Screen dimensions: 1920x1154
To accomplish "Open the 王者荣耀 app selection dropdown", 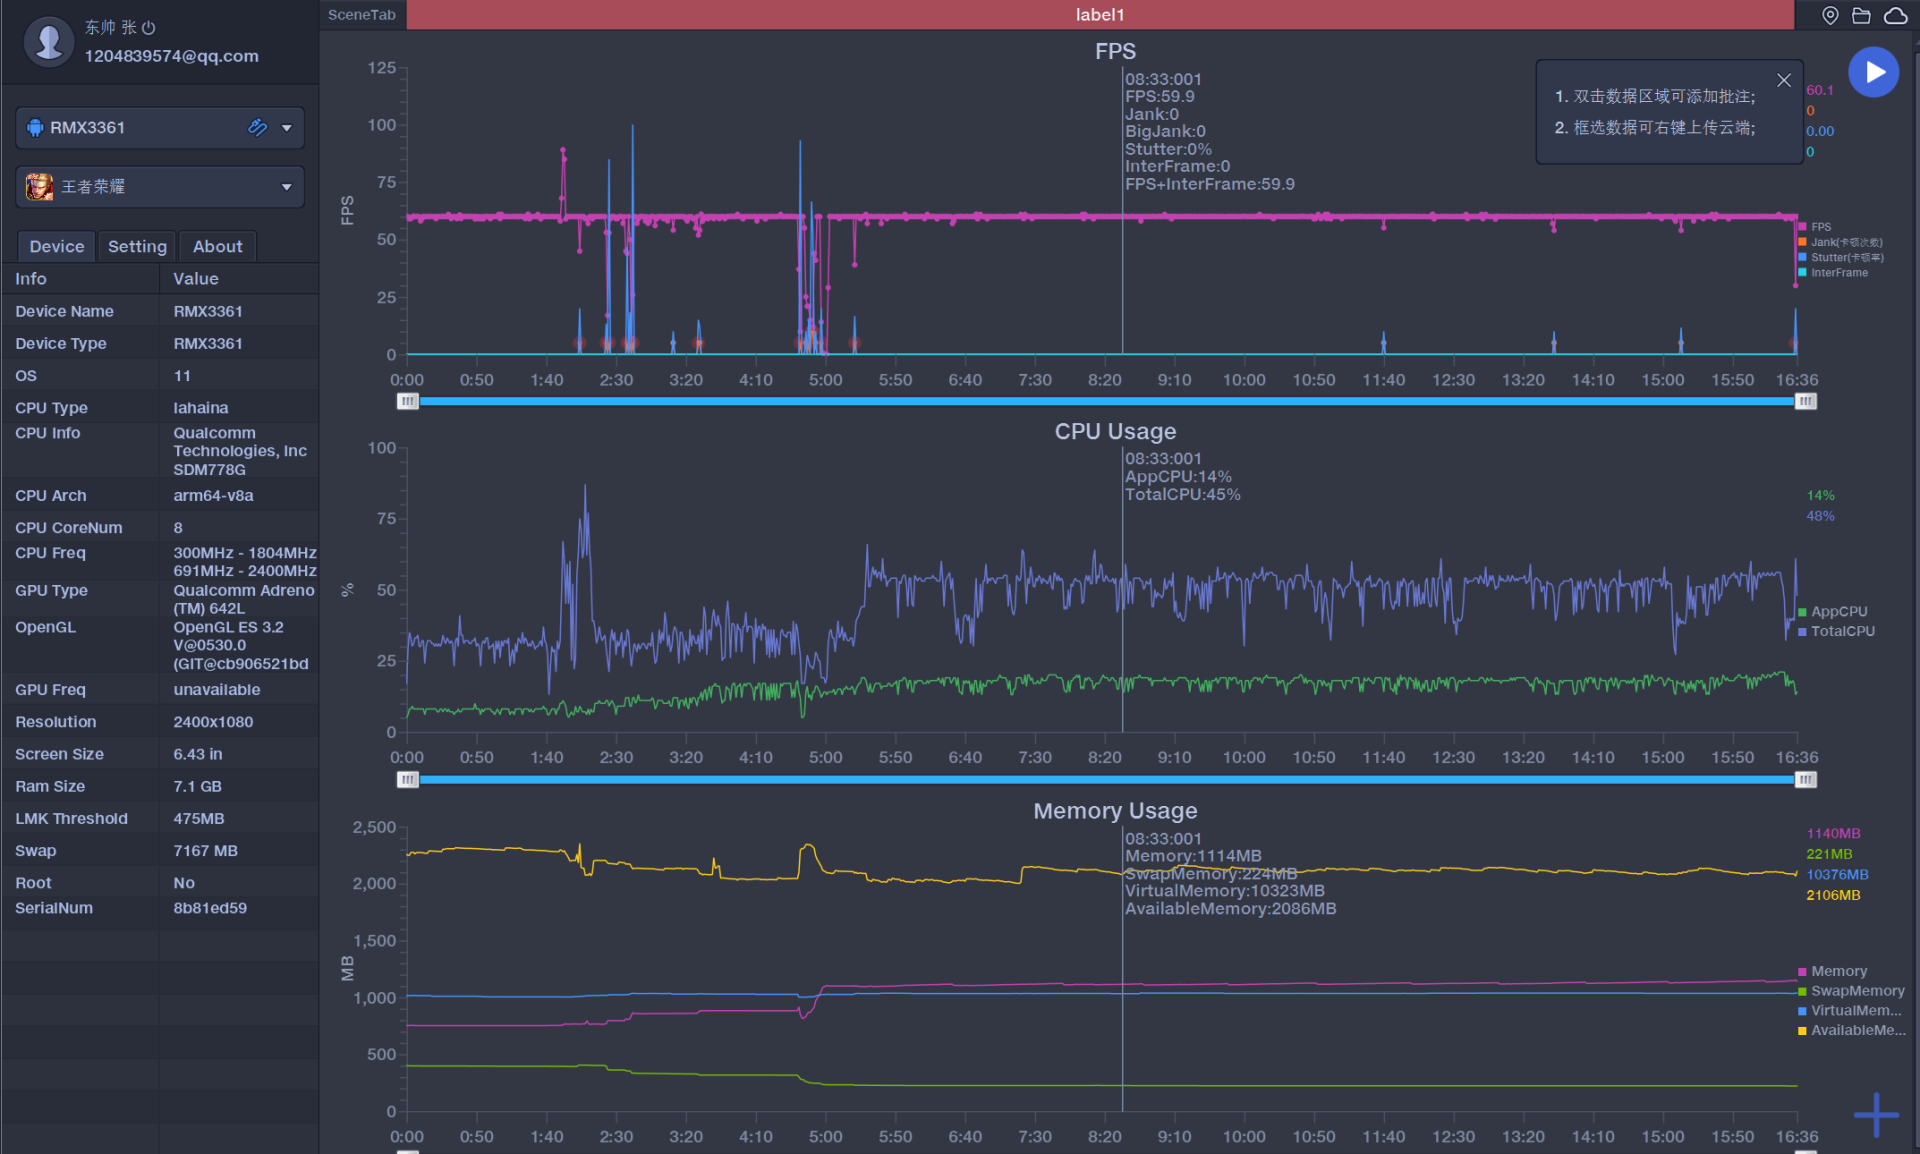I will pos(287,187).
